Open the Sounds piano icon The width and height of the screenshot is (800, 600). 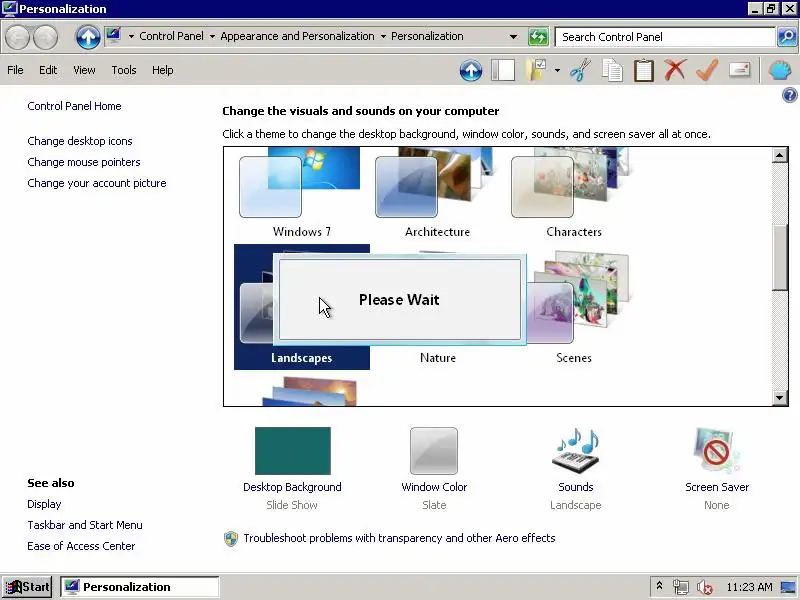[576, 451]
